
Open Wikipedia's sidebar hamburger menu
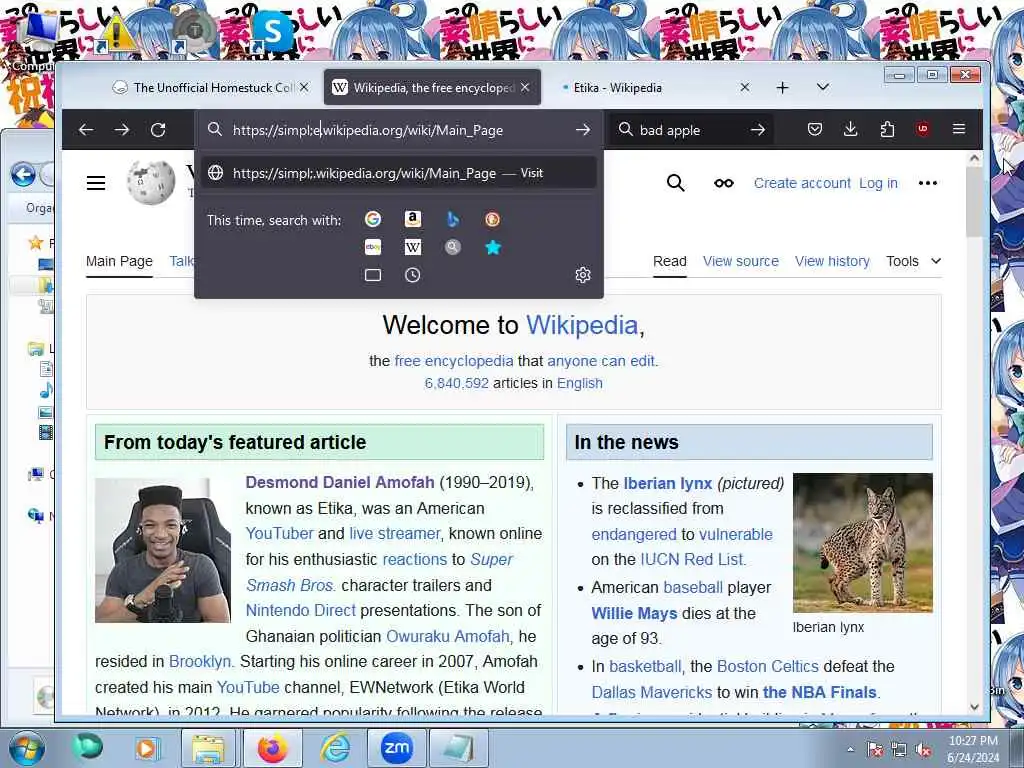96,183
